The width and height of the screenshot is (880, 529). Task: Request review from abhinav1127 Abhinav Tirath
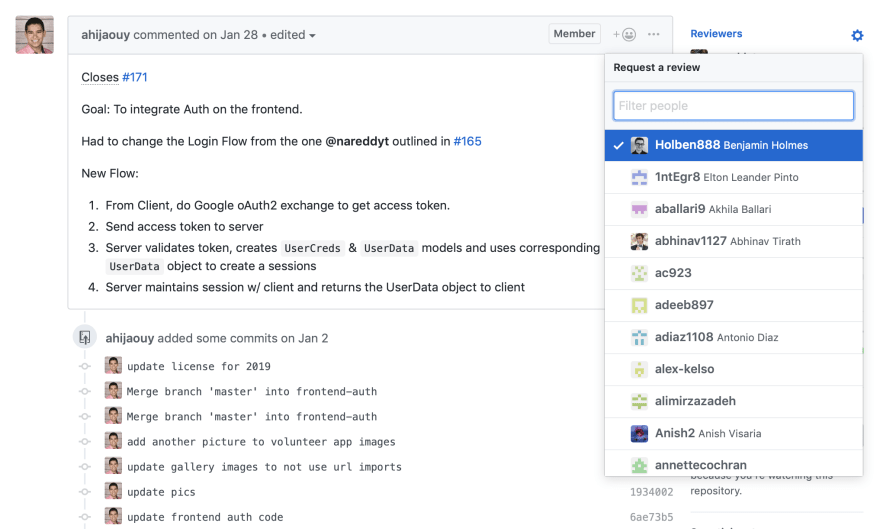point(734,241)
